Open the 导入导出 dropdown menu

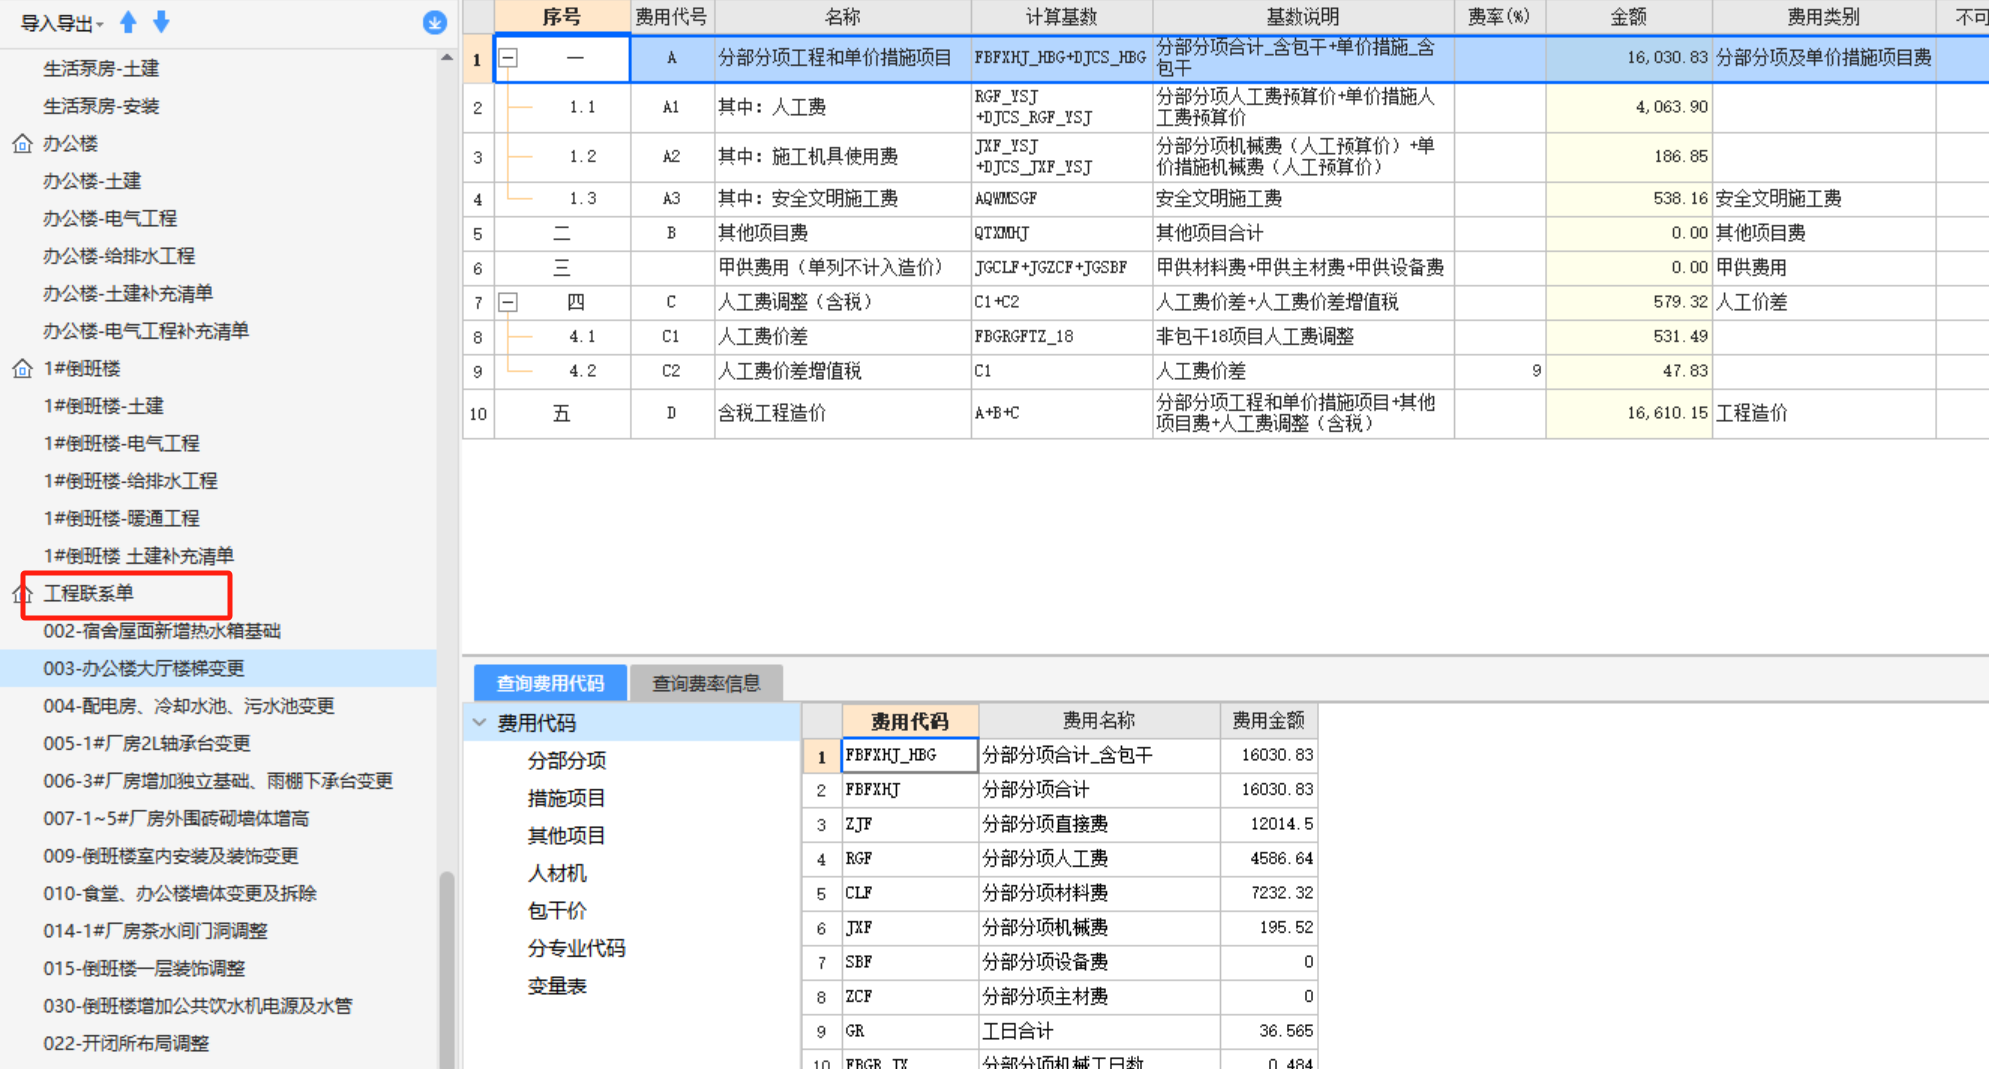click(62, 23)
